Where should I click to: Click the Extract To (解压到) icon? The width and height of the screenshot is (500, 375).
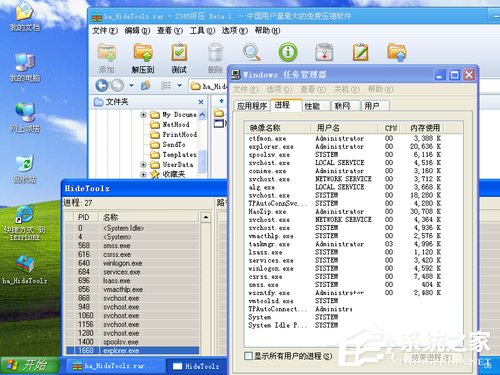point(143,52)
